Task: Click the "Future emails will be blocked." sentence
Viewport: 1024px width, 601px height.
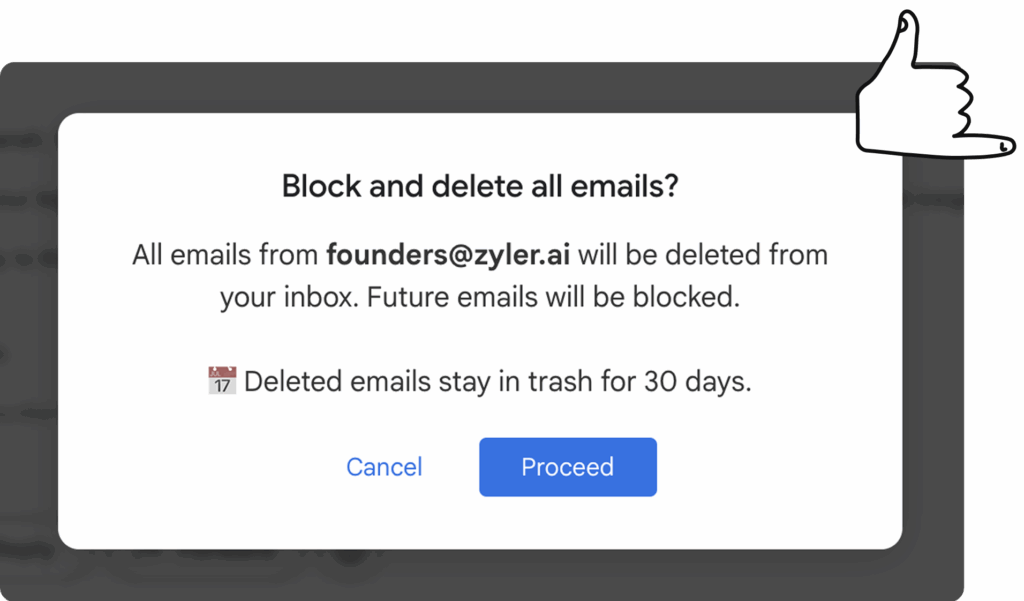Action: [553, 297]
